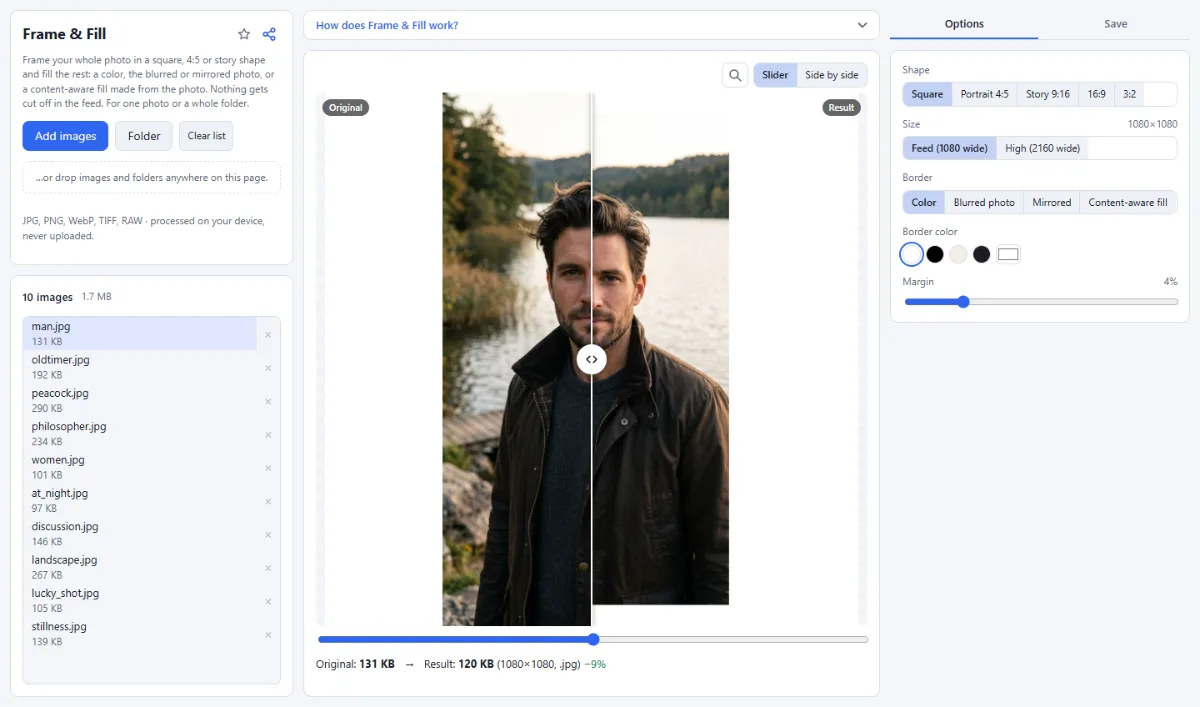
Task: Set border to Mirrored
Action: point(1052,202)
